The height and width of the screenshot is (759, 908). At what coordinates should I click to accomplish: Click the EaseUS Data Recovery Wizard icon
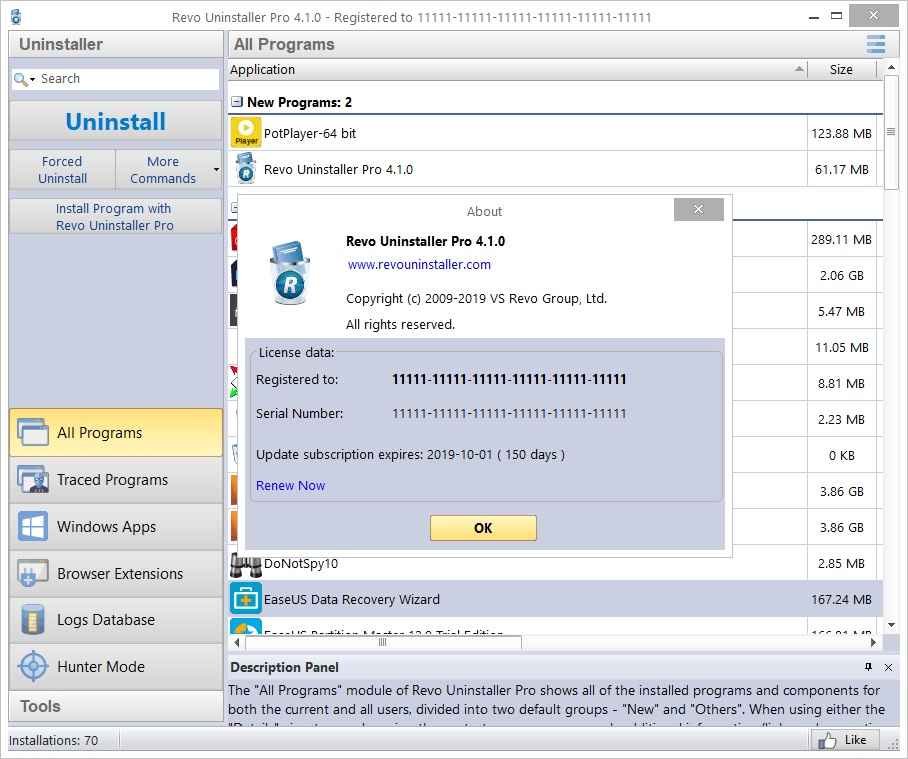pos(246,599)
